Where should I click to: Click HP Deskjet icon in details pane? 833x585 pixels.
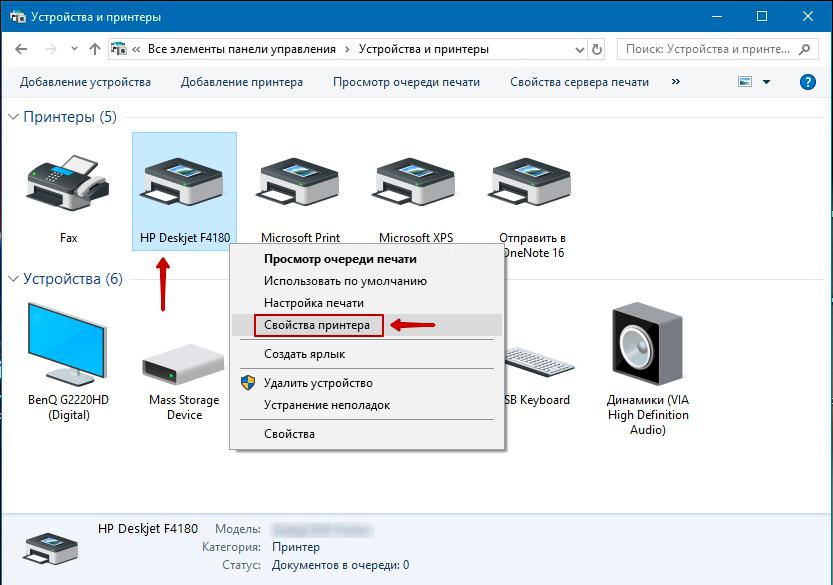[51, 548]
